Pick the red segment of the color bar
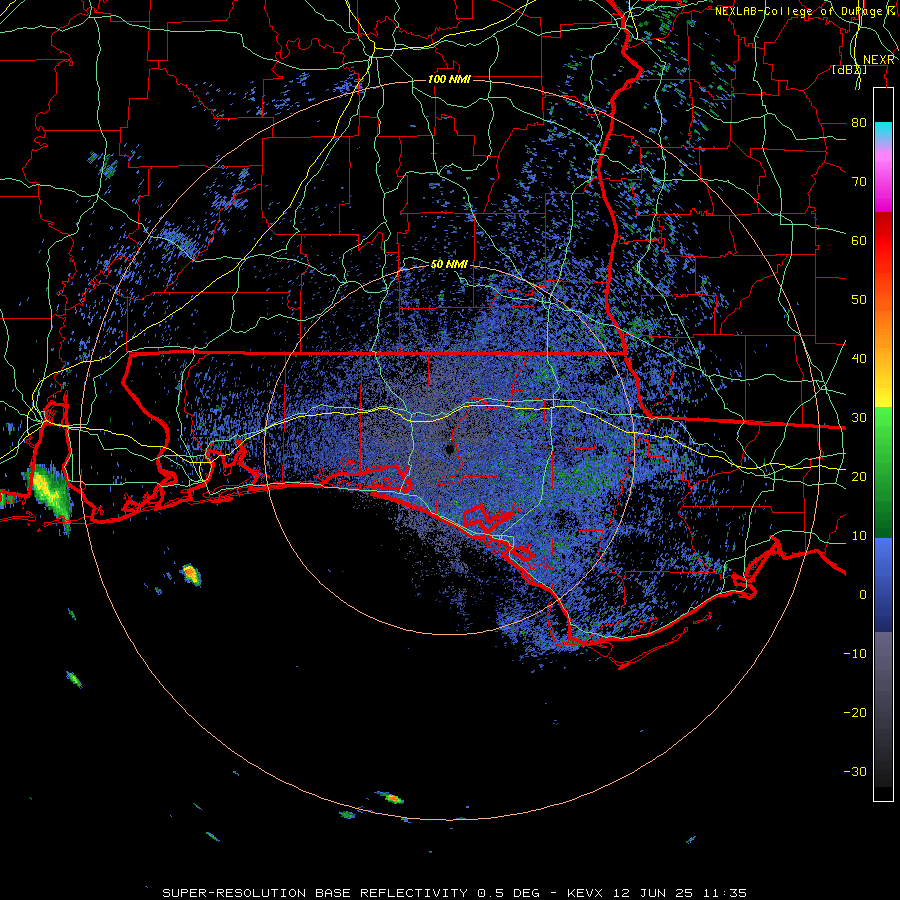This screenshot has height=900, width=900. (x=883, y=241)
